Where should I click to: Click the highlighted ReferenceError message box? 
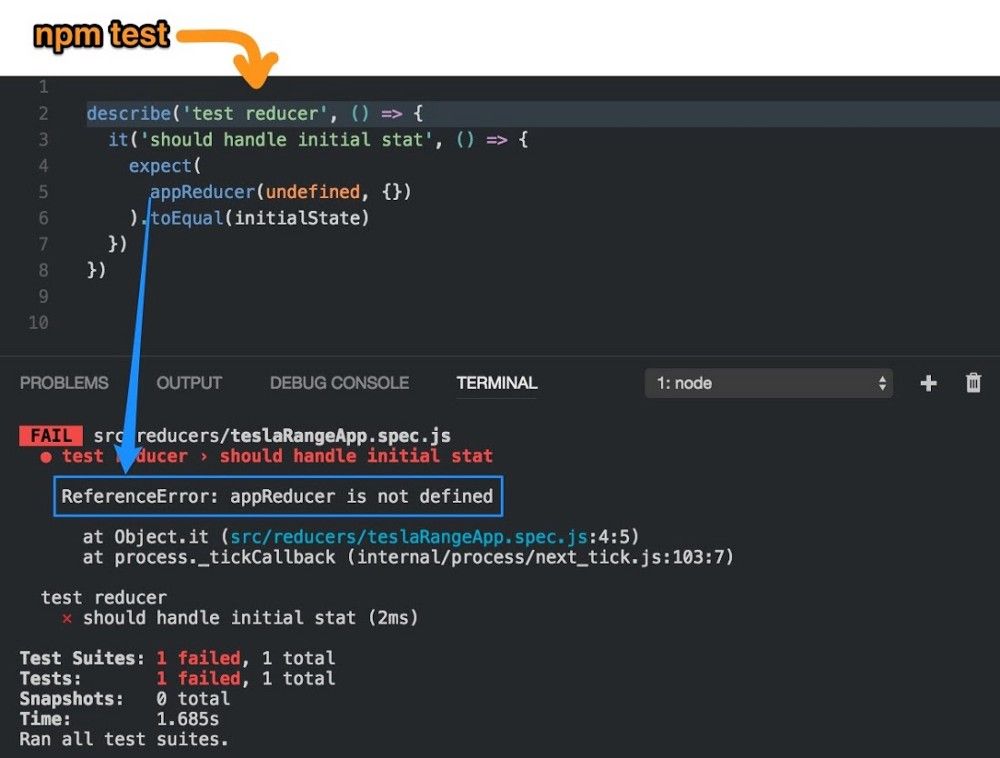[x=278, y=496]
